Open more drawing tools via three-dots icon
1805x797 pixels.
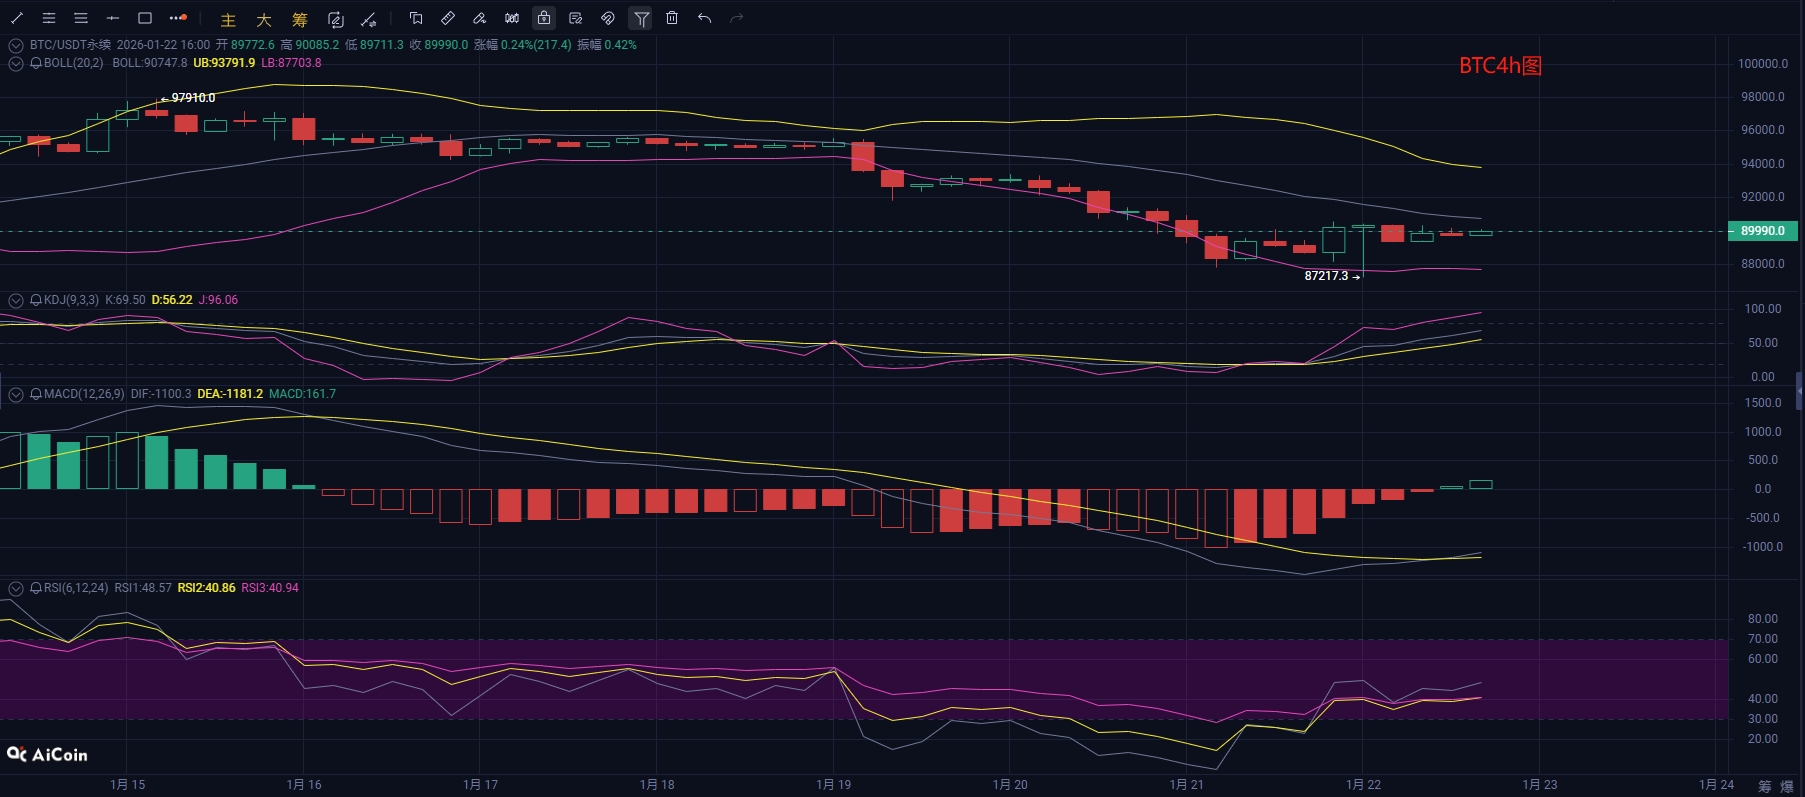pos(178,18)
